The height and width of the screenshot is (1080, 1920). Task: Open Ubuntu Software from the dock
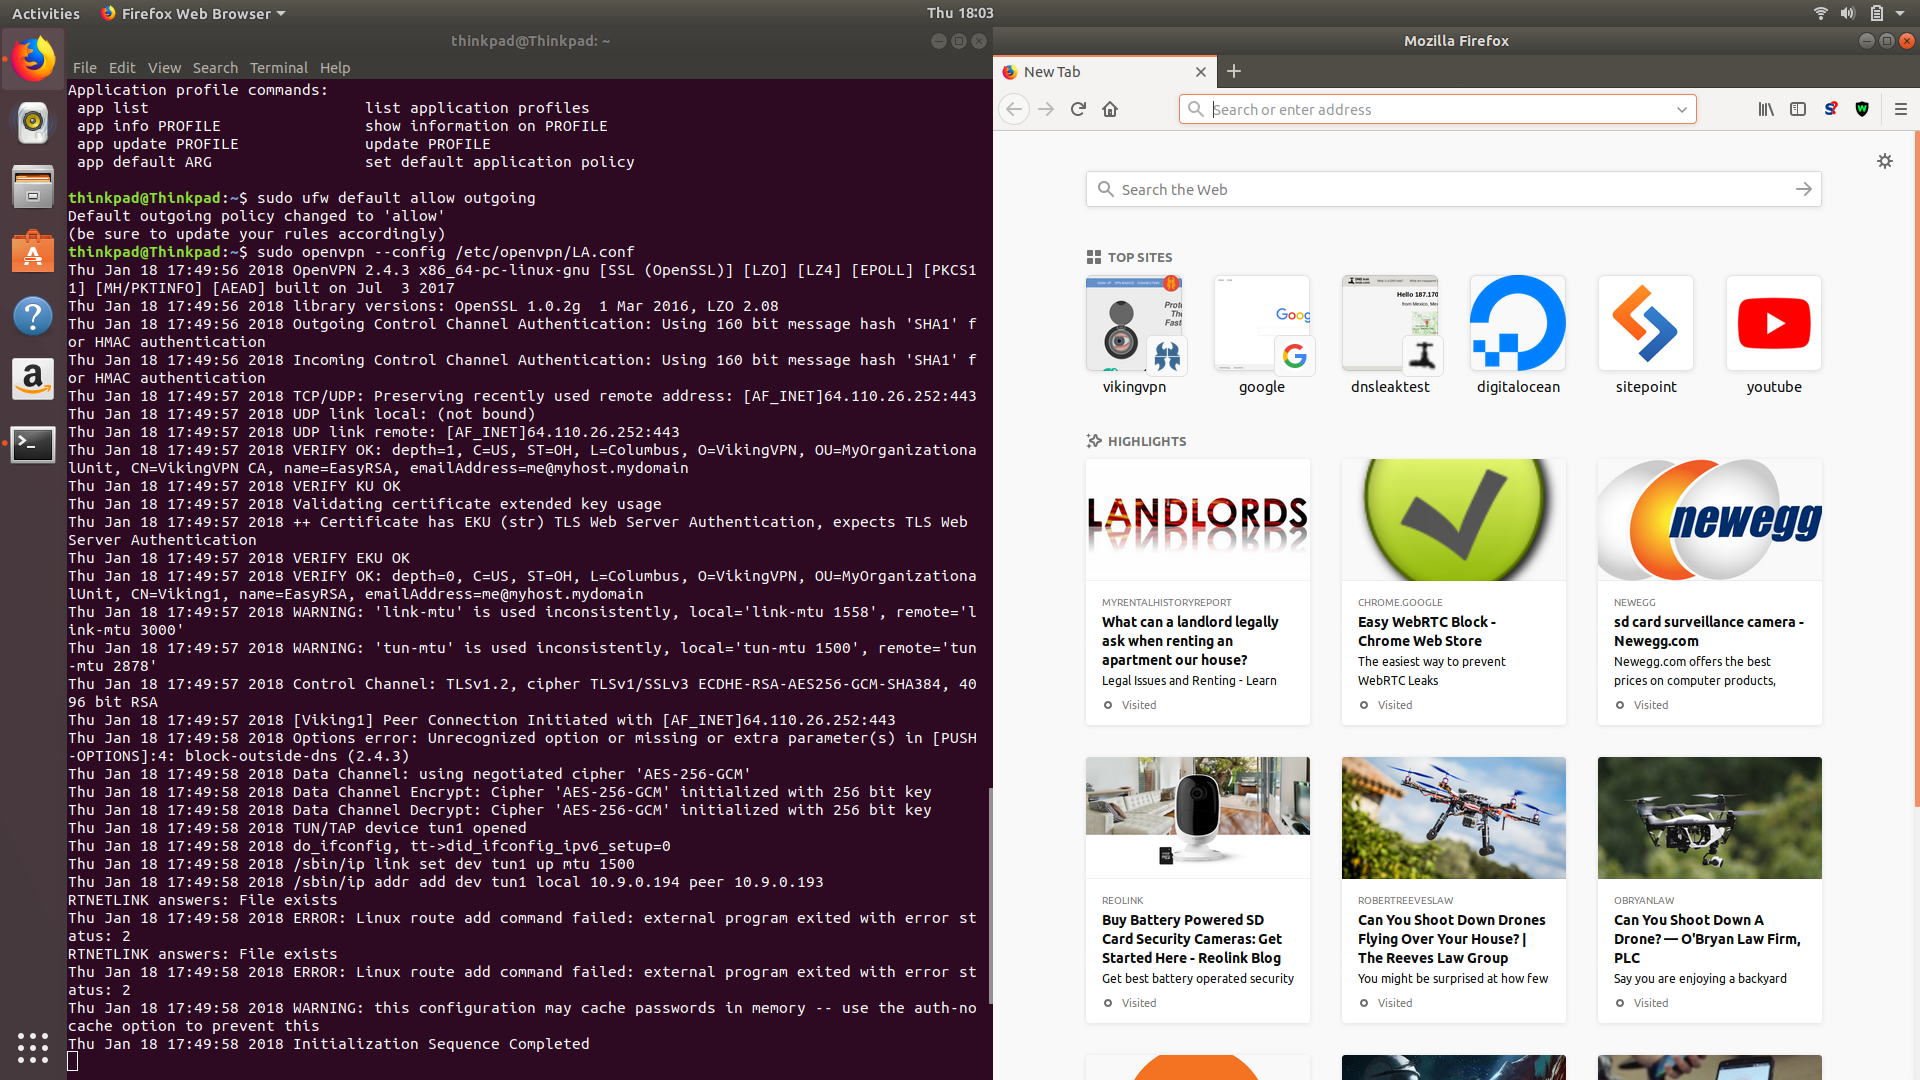(33, 251)
